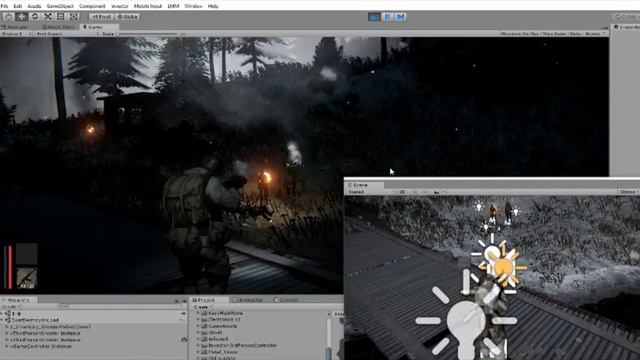The height and width of the screenshot is (360, 640).
Task: Click the Play button
Action: click(x=374, y=17)
